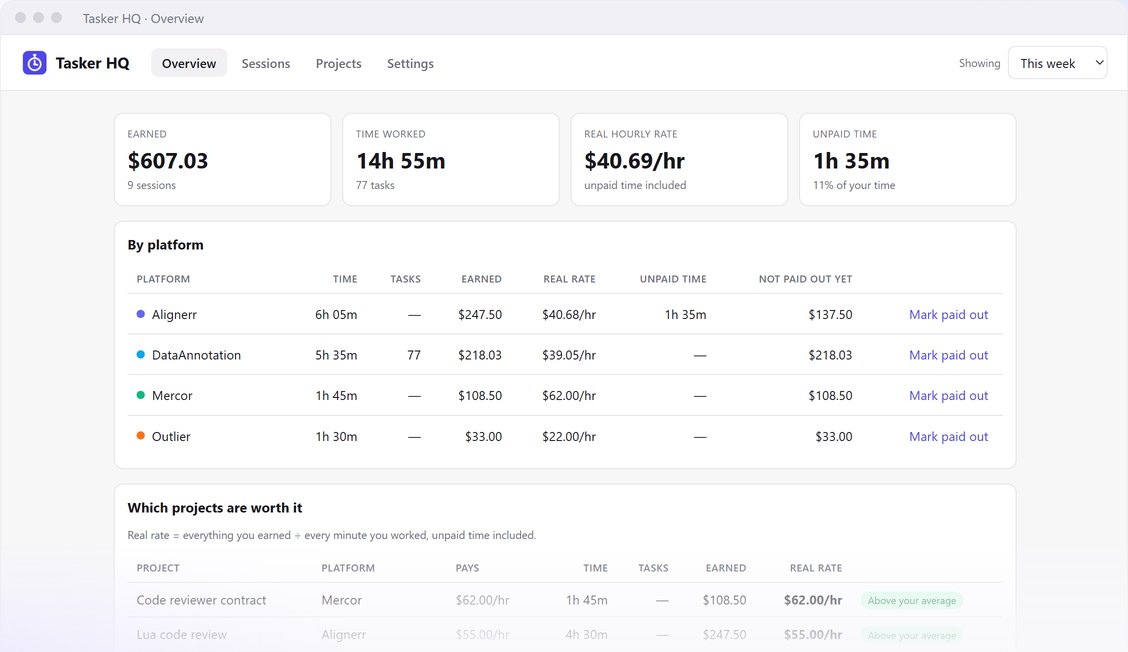The height and width of the screenshot is (652, 1128).
Task: Click the PLATFORM column header in By platform
Action: click(163, 279)
